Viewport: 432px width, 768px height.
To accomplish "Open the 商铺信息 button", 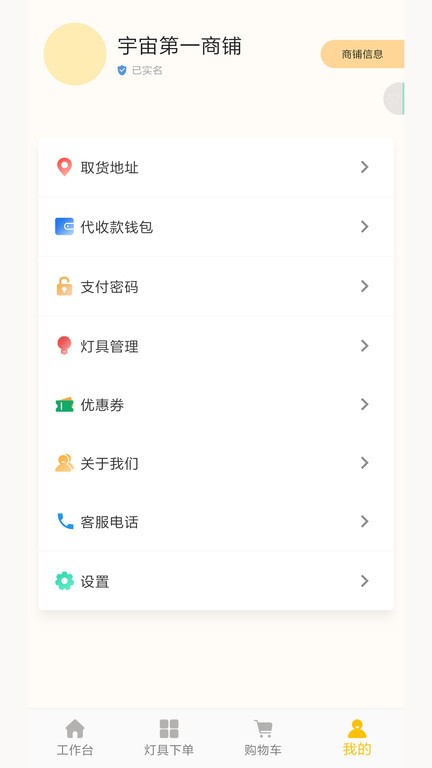I will pyautogui.click(x=362, y=54).
